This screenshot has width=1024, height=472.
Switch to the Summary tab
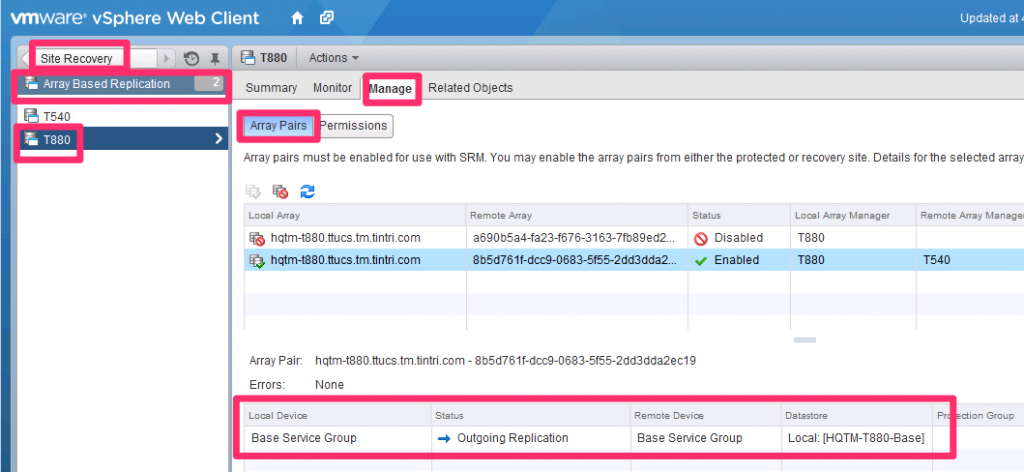pos(271,88)
